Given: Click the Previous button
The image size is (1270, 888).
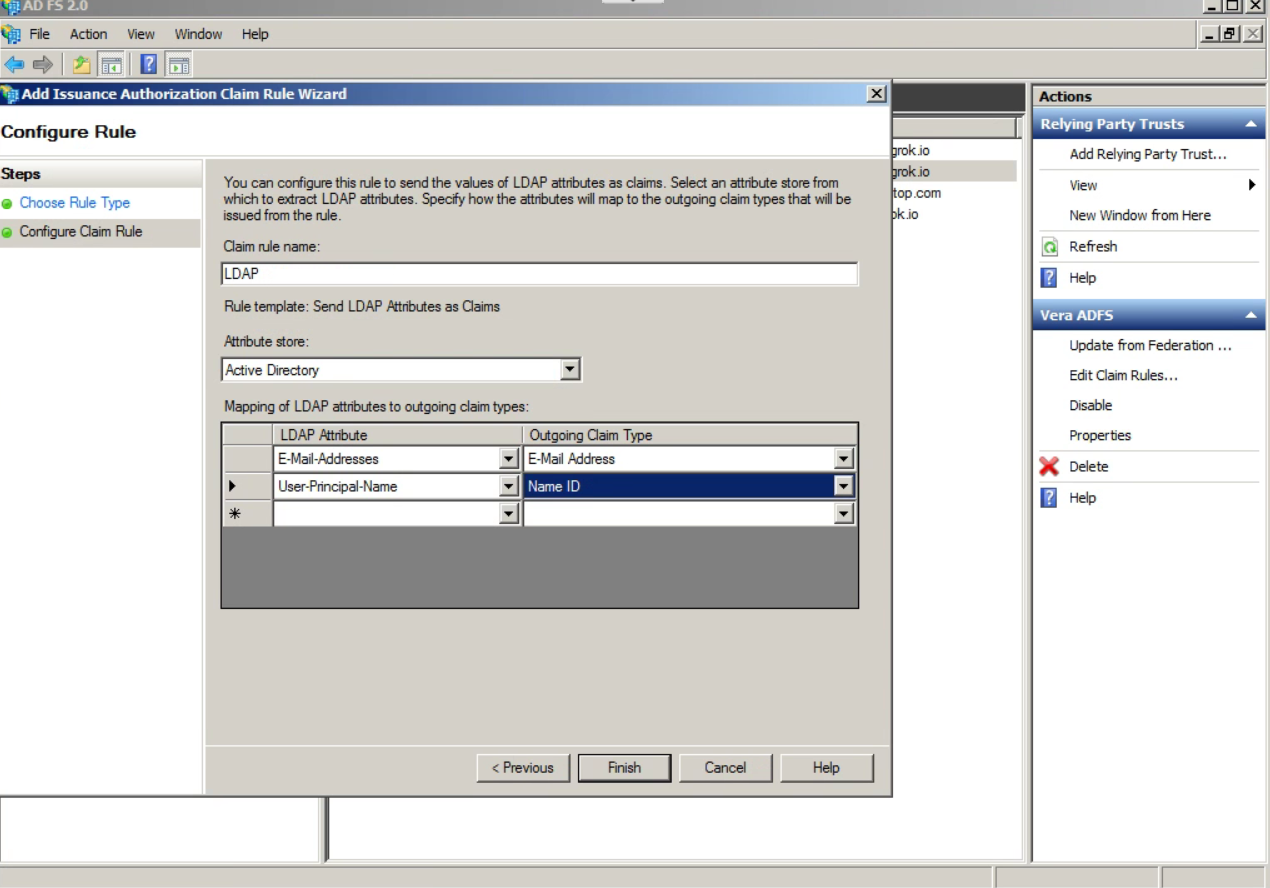Looking at the screenshot, I should (522, 768).
